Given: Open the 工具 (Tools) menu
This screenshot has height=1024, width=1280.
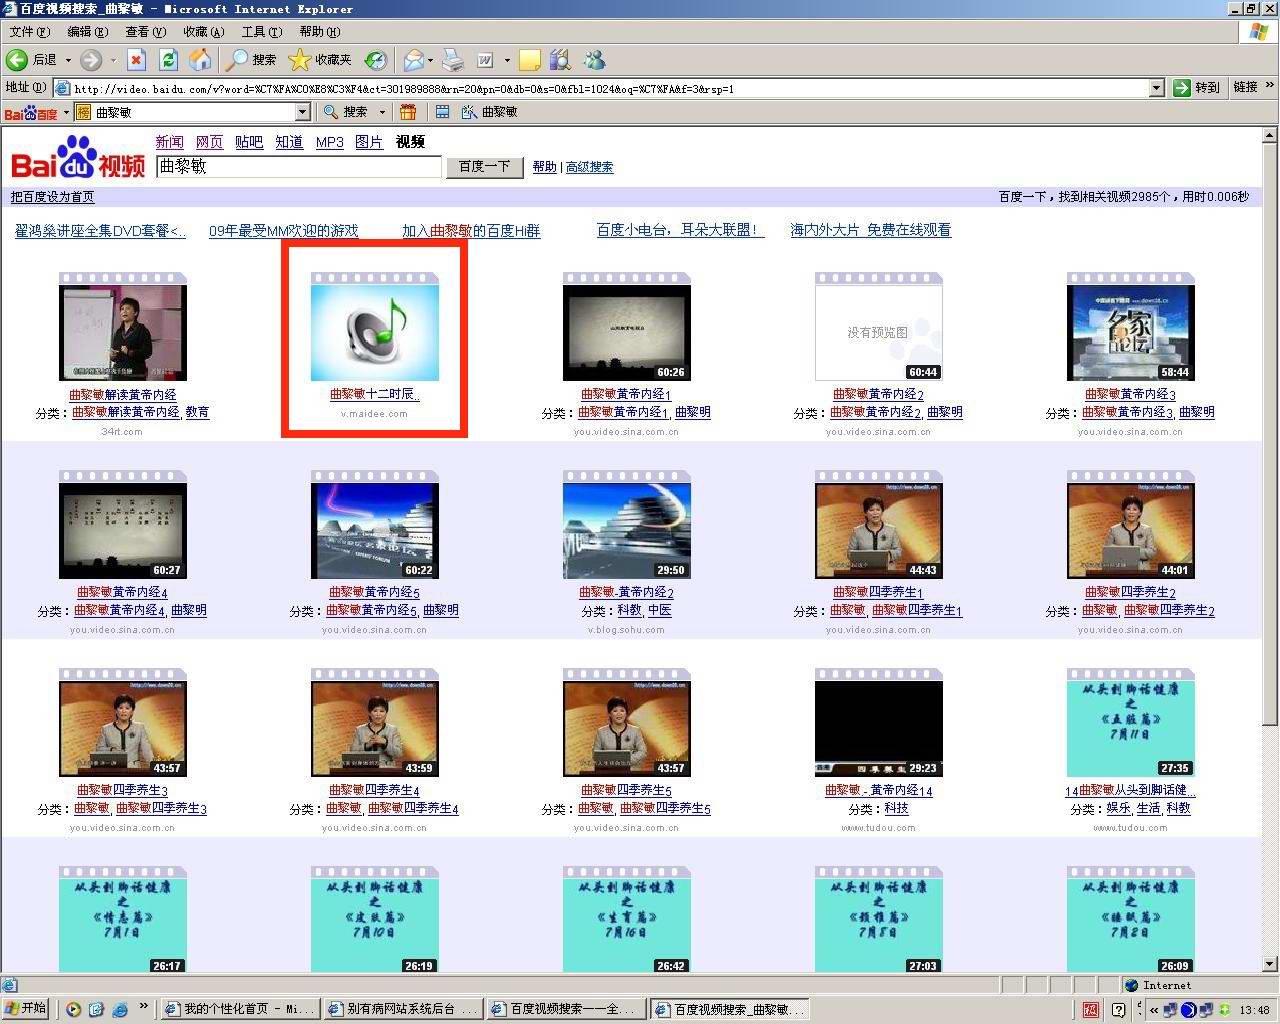Looking at the screenshot, I should click(x=260, y=32).
